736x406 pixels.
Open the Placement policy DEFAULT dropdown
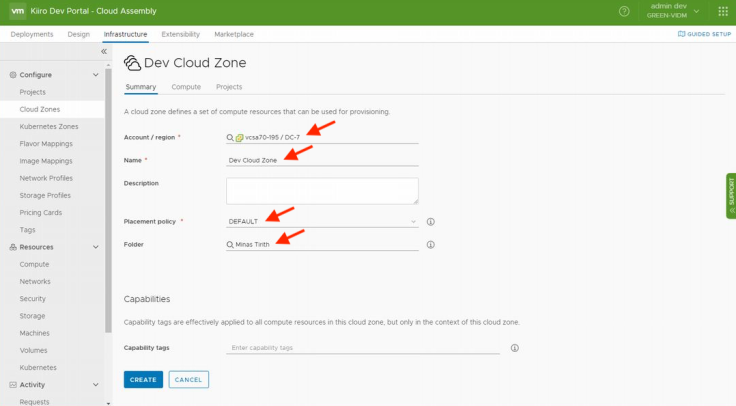(x=322, y=222)
